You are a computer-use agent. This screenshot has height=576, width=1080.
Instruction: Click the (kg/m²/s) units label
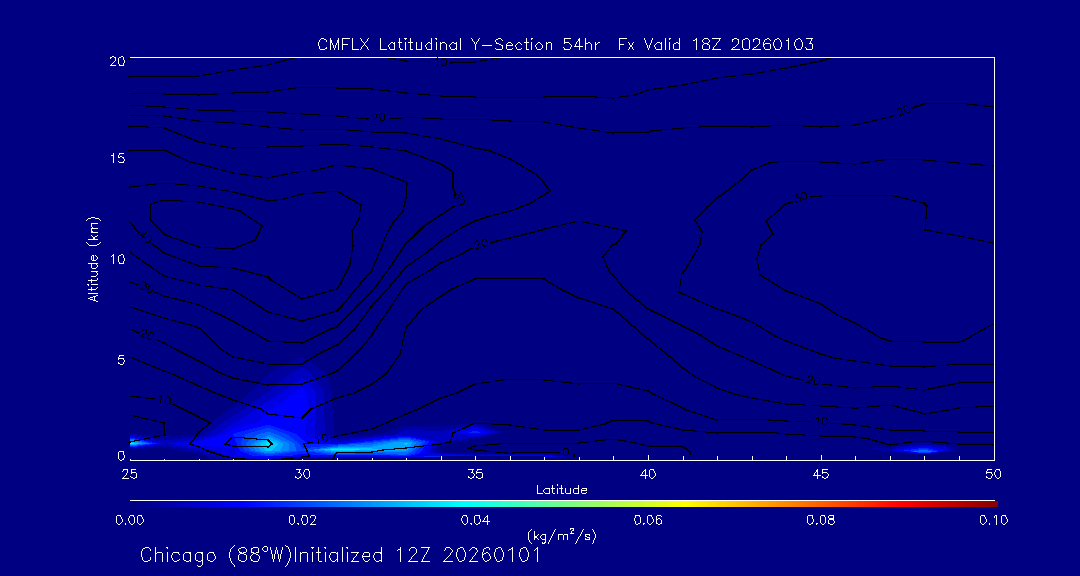click(561, 535)
